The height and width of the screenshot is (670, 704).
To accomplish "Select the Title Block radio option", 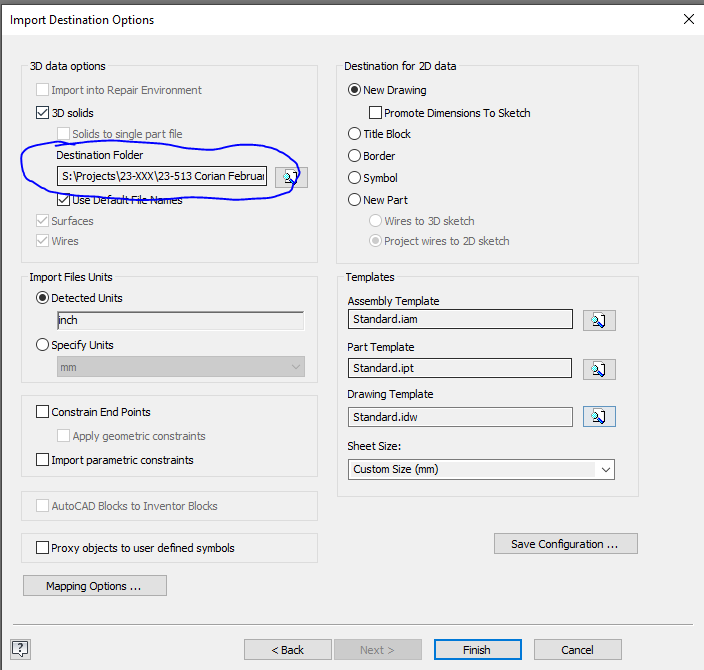I will point(354,133).
